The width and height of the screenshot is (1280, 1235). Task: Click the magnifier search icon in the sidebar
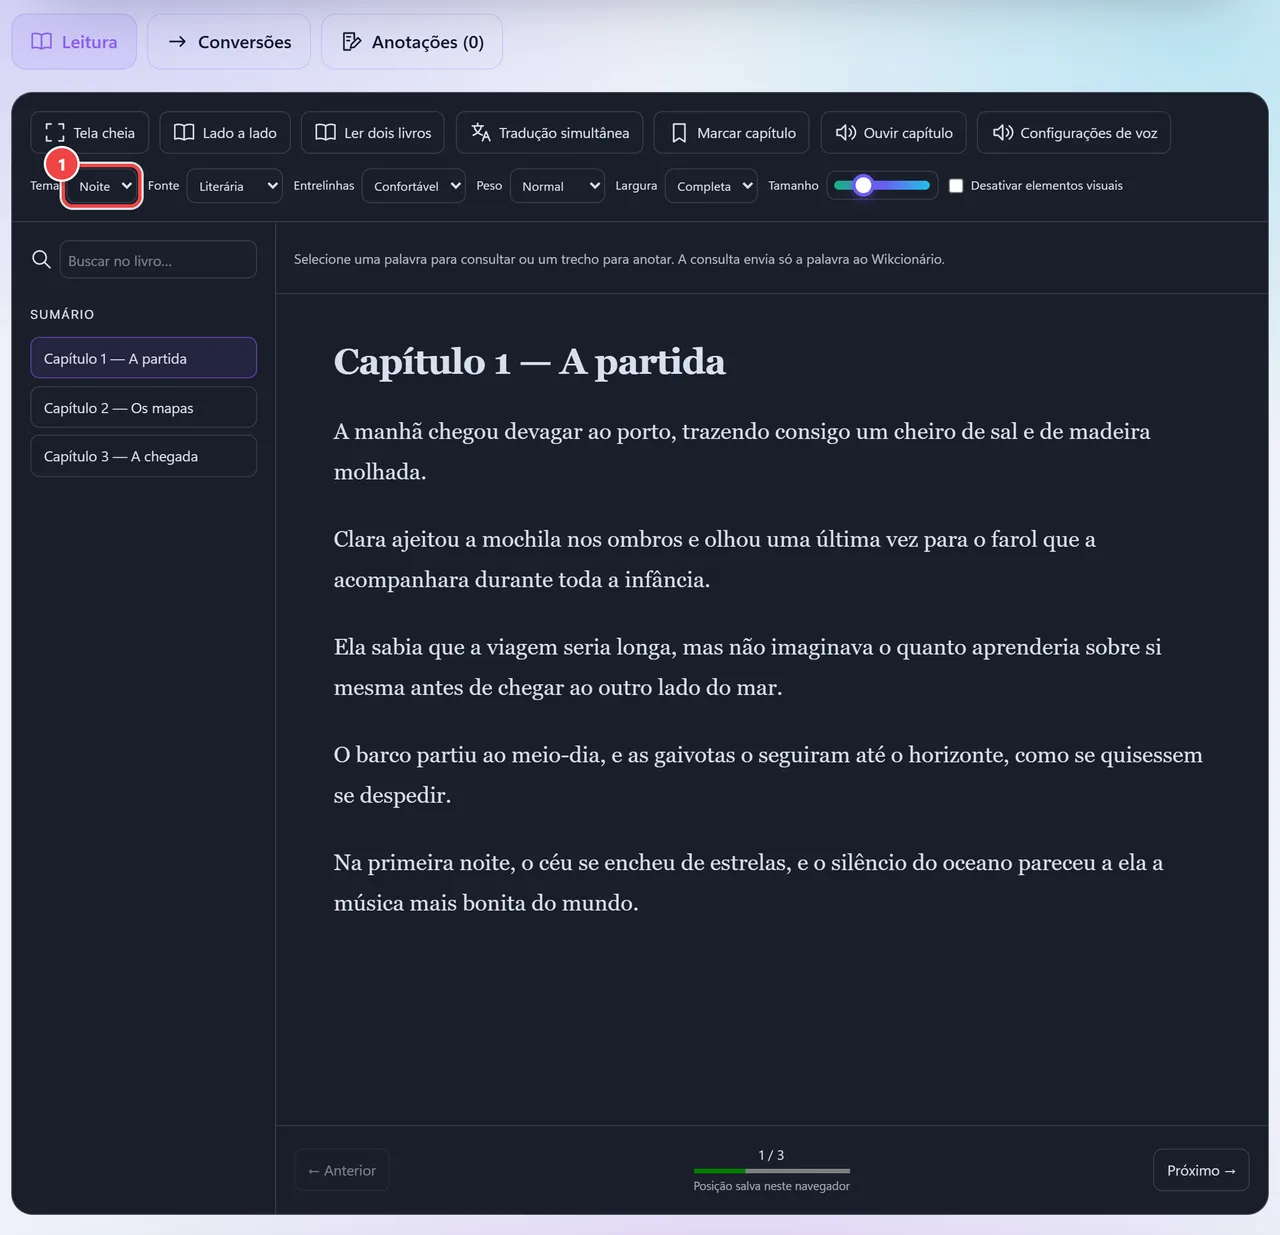pyautogui.click(x=41, y=259)
